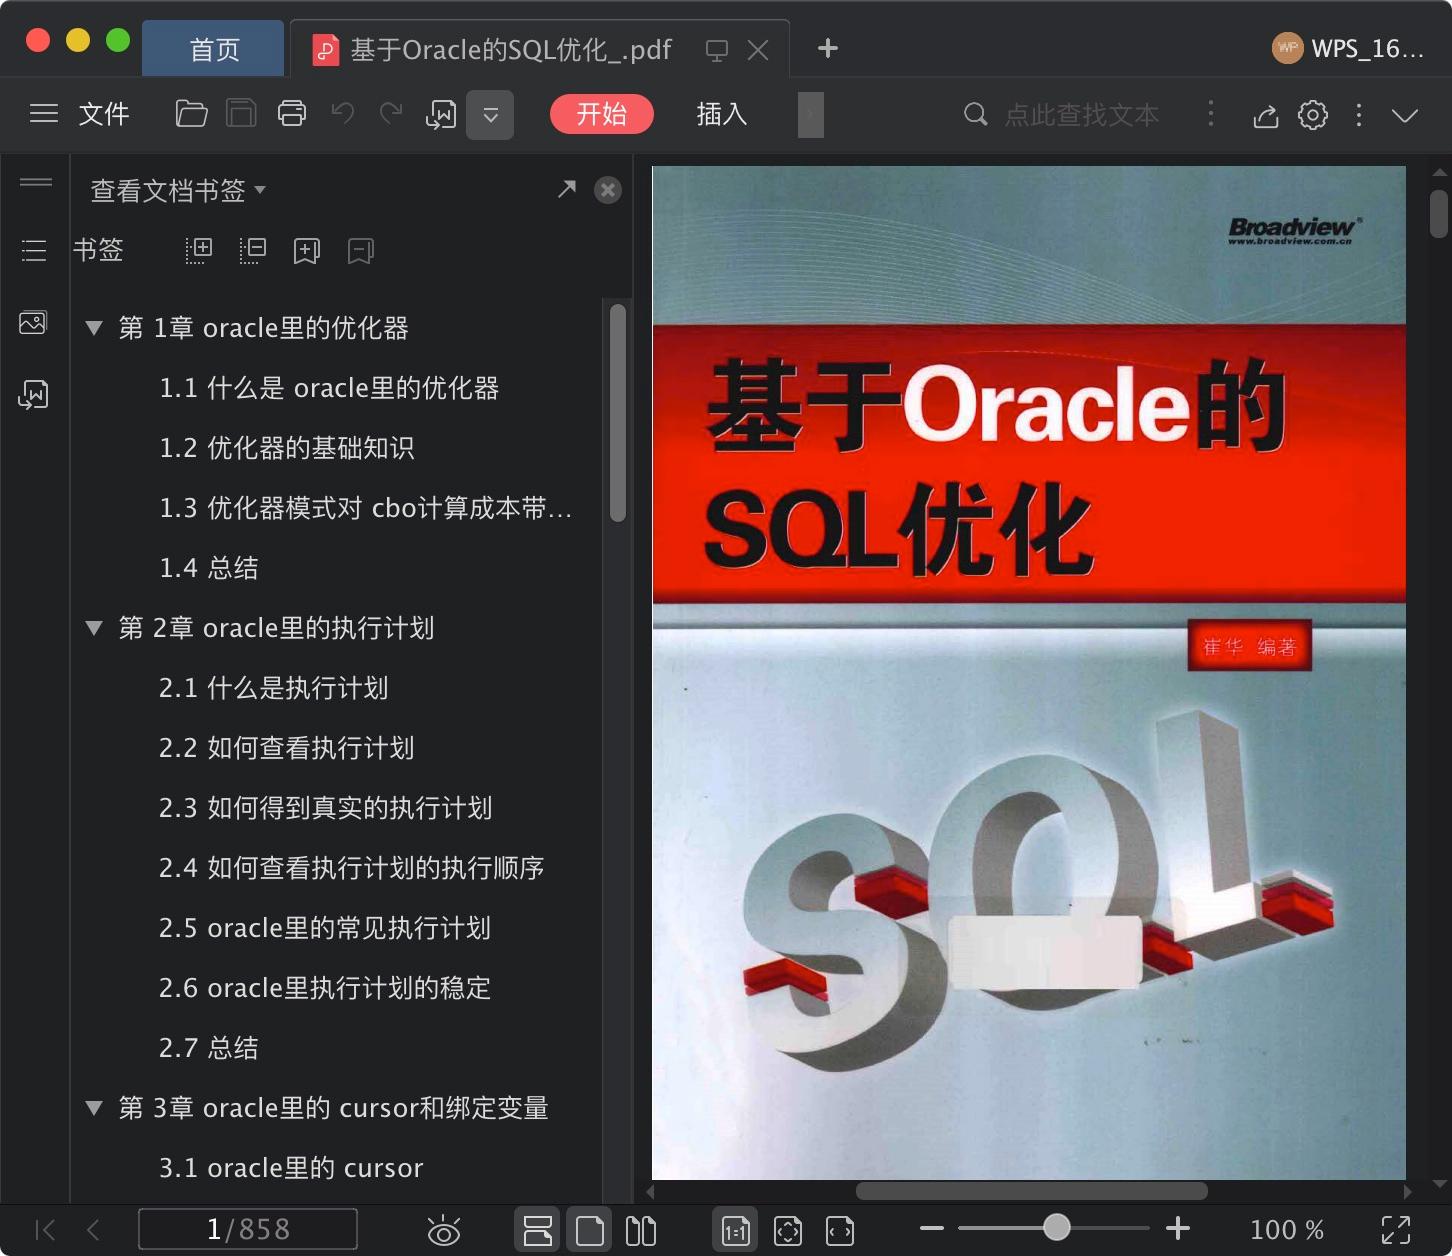Image resolution: width=1452 pixels, height=1256 pixels.
Task: Open 查看文档书签 dropdown
Action: 178,190
